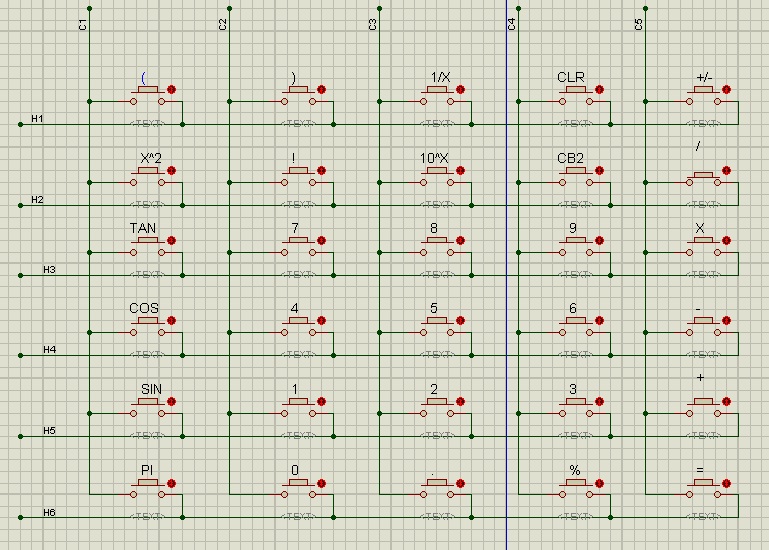This screenshot has height=550, width=769.
Task: Click the COS pushbutton switch symbol
Action: tap(147, 327)
